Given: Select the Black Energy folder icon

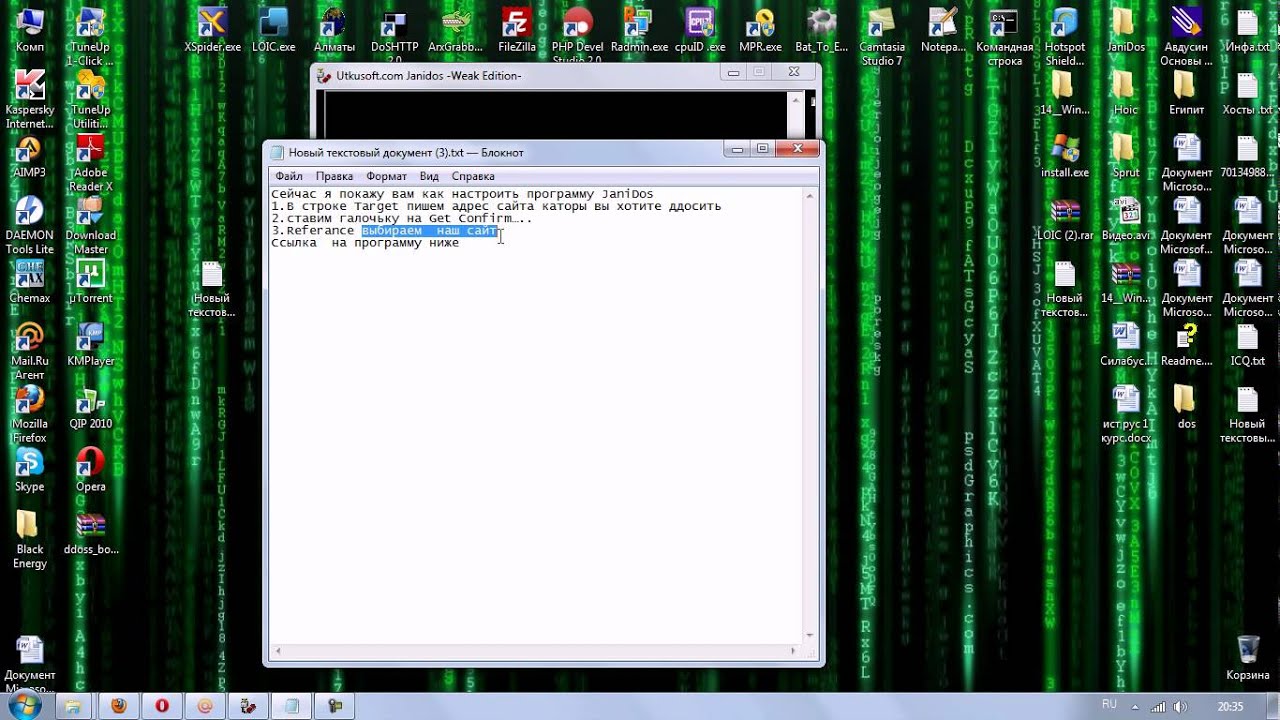Looking at the screenshot, I should [x=30, y=539].
